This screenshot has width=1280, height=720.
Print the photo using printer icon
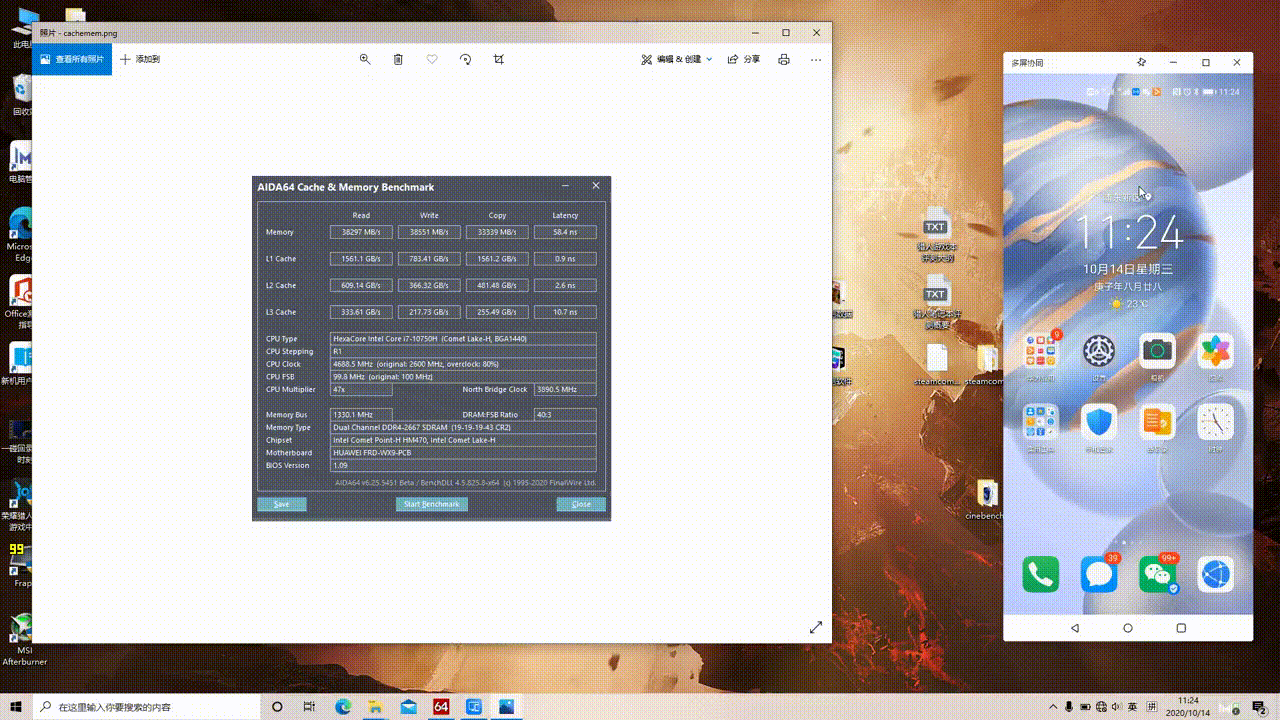[x=784, y=60]
